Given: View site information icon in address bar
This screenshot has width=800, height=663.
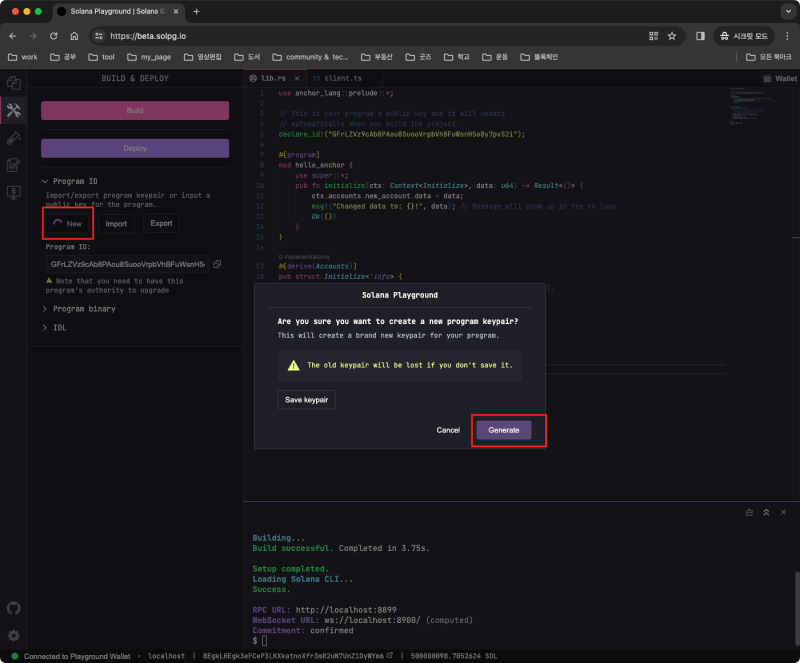Looking at the screenshot, I should pyautogui.click(x=99, y=36).
